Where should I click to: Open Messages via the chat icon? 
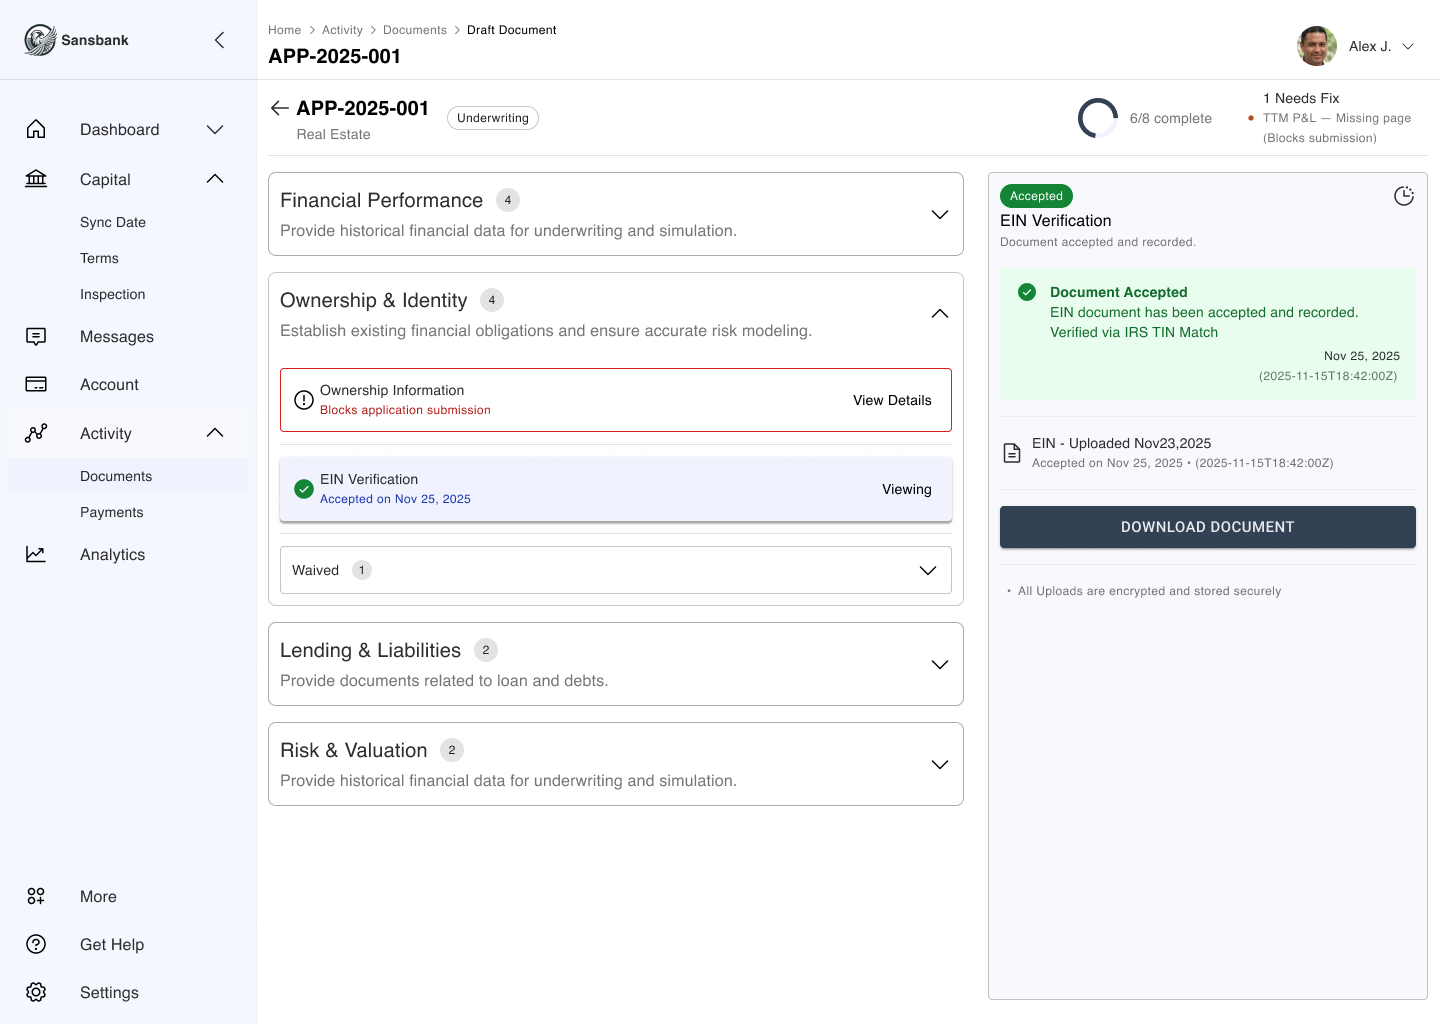pos(36,336)
